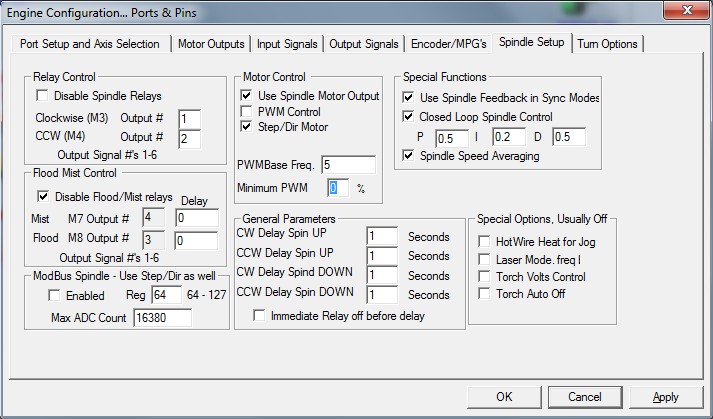Open the Turn Options tab
Screen dimensions: 713x419
pos(607,44)
